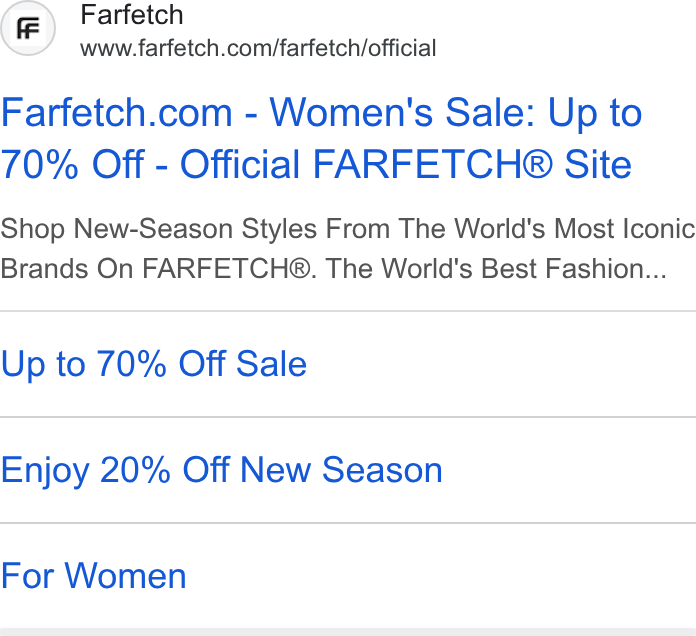This screenshot has height=636, width=696.
Task: Click the word "Women's" in the blue headline
Action: click(351, 113)
